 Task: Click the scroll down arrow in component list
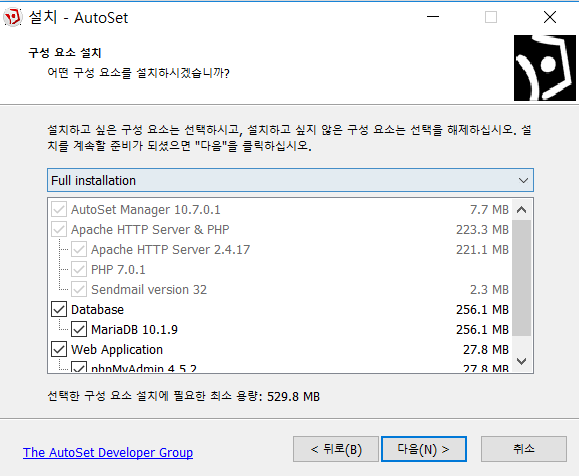tap(521, 361)
